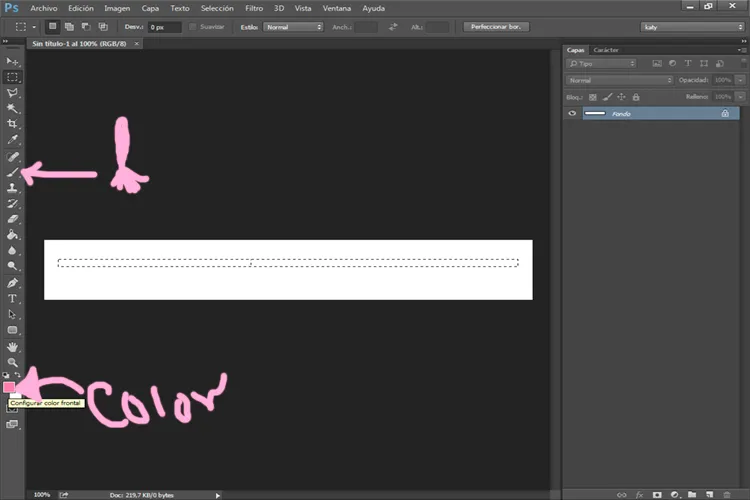This screenshot has height=500, width=750.
Task: Select the Hand tool
Action: [13, 346]
